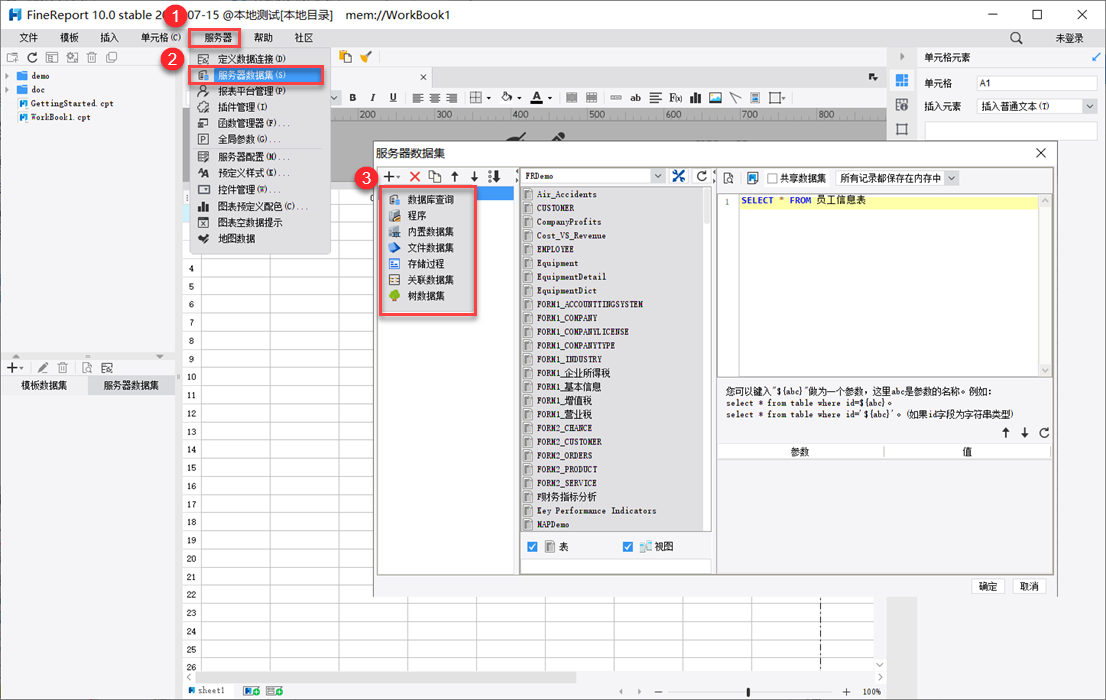Open 帮助 menu
The height and width of the screenshot is (700, 1106).
[263, 37]
